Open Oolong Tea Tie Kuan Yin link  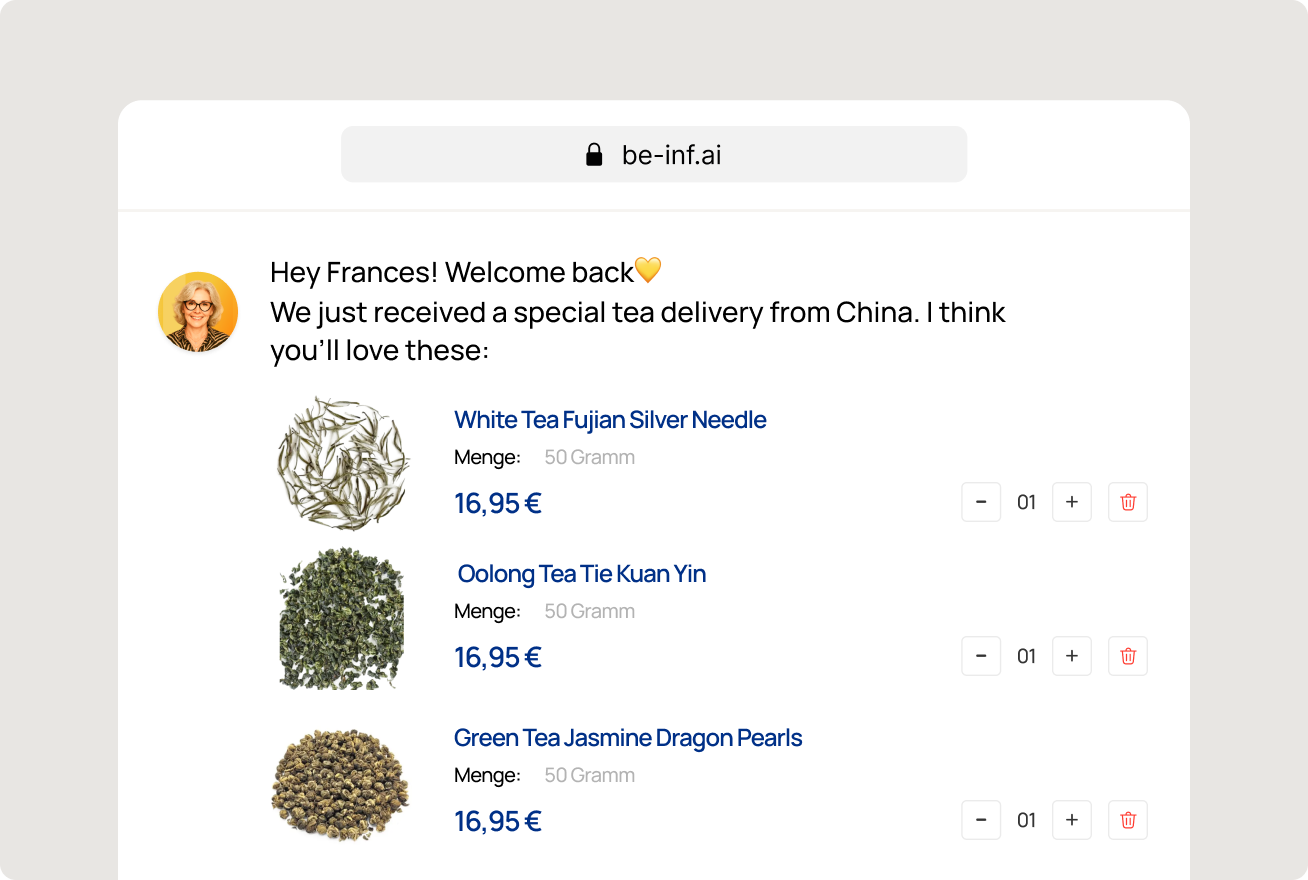coord(582,574)
